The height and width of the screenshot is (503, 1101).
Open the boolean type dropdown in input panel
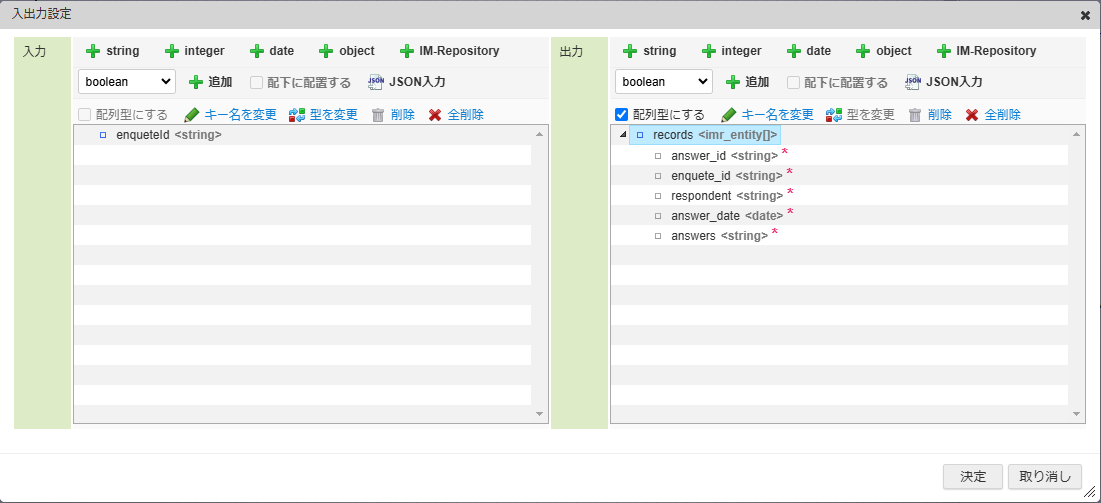point(126,82)
